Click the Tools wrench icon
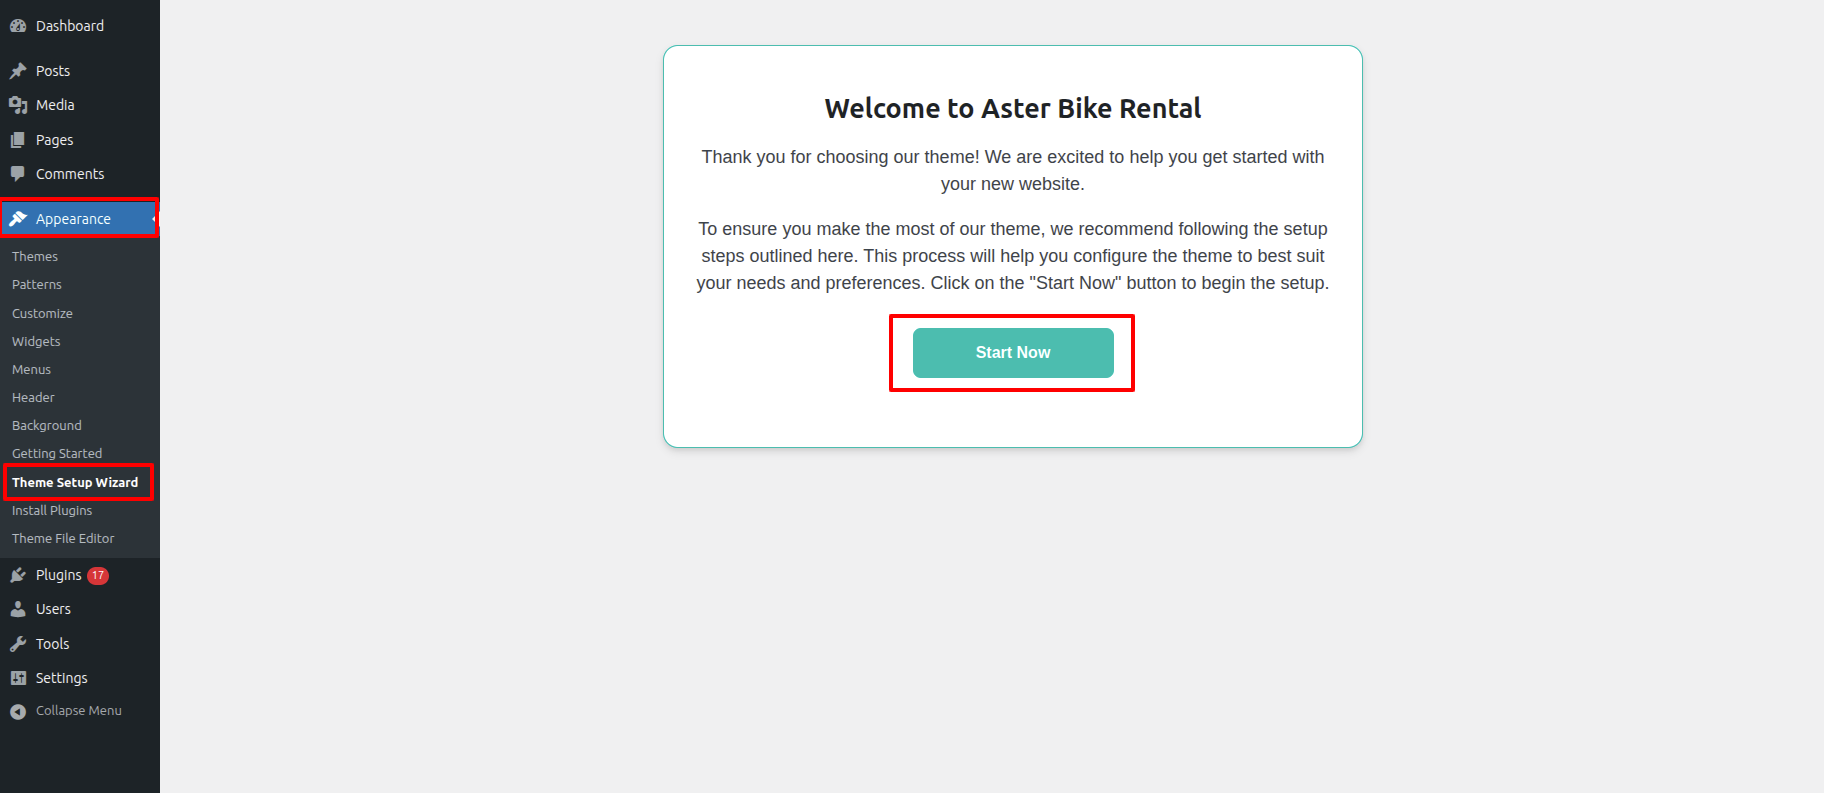Viewport: 1824px width, 793px height. [18, 644]
